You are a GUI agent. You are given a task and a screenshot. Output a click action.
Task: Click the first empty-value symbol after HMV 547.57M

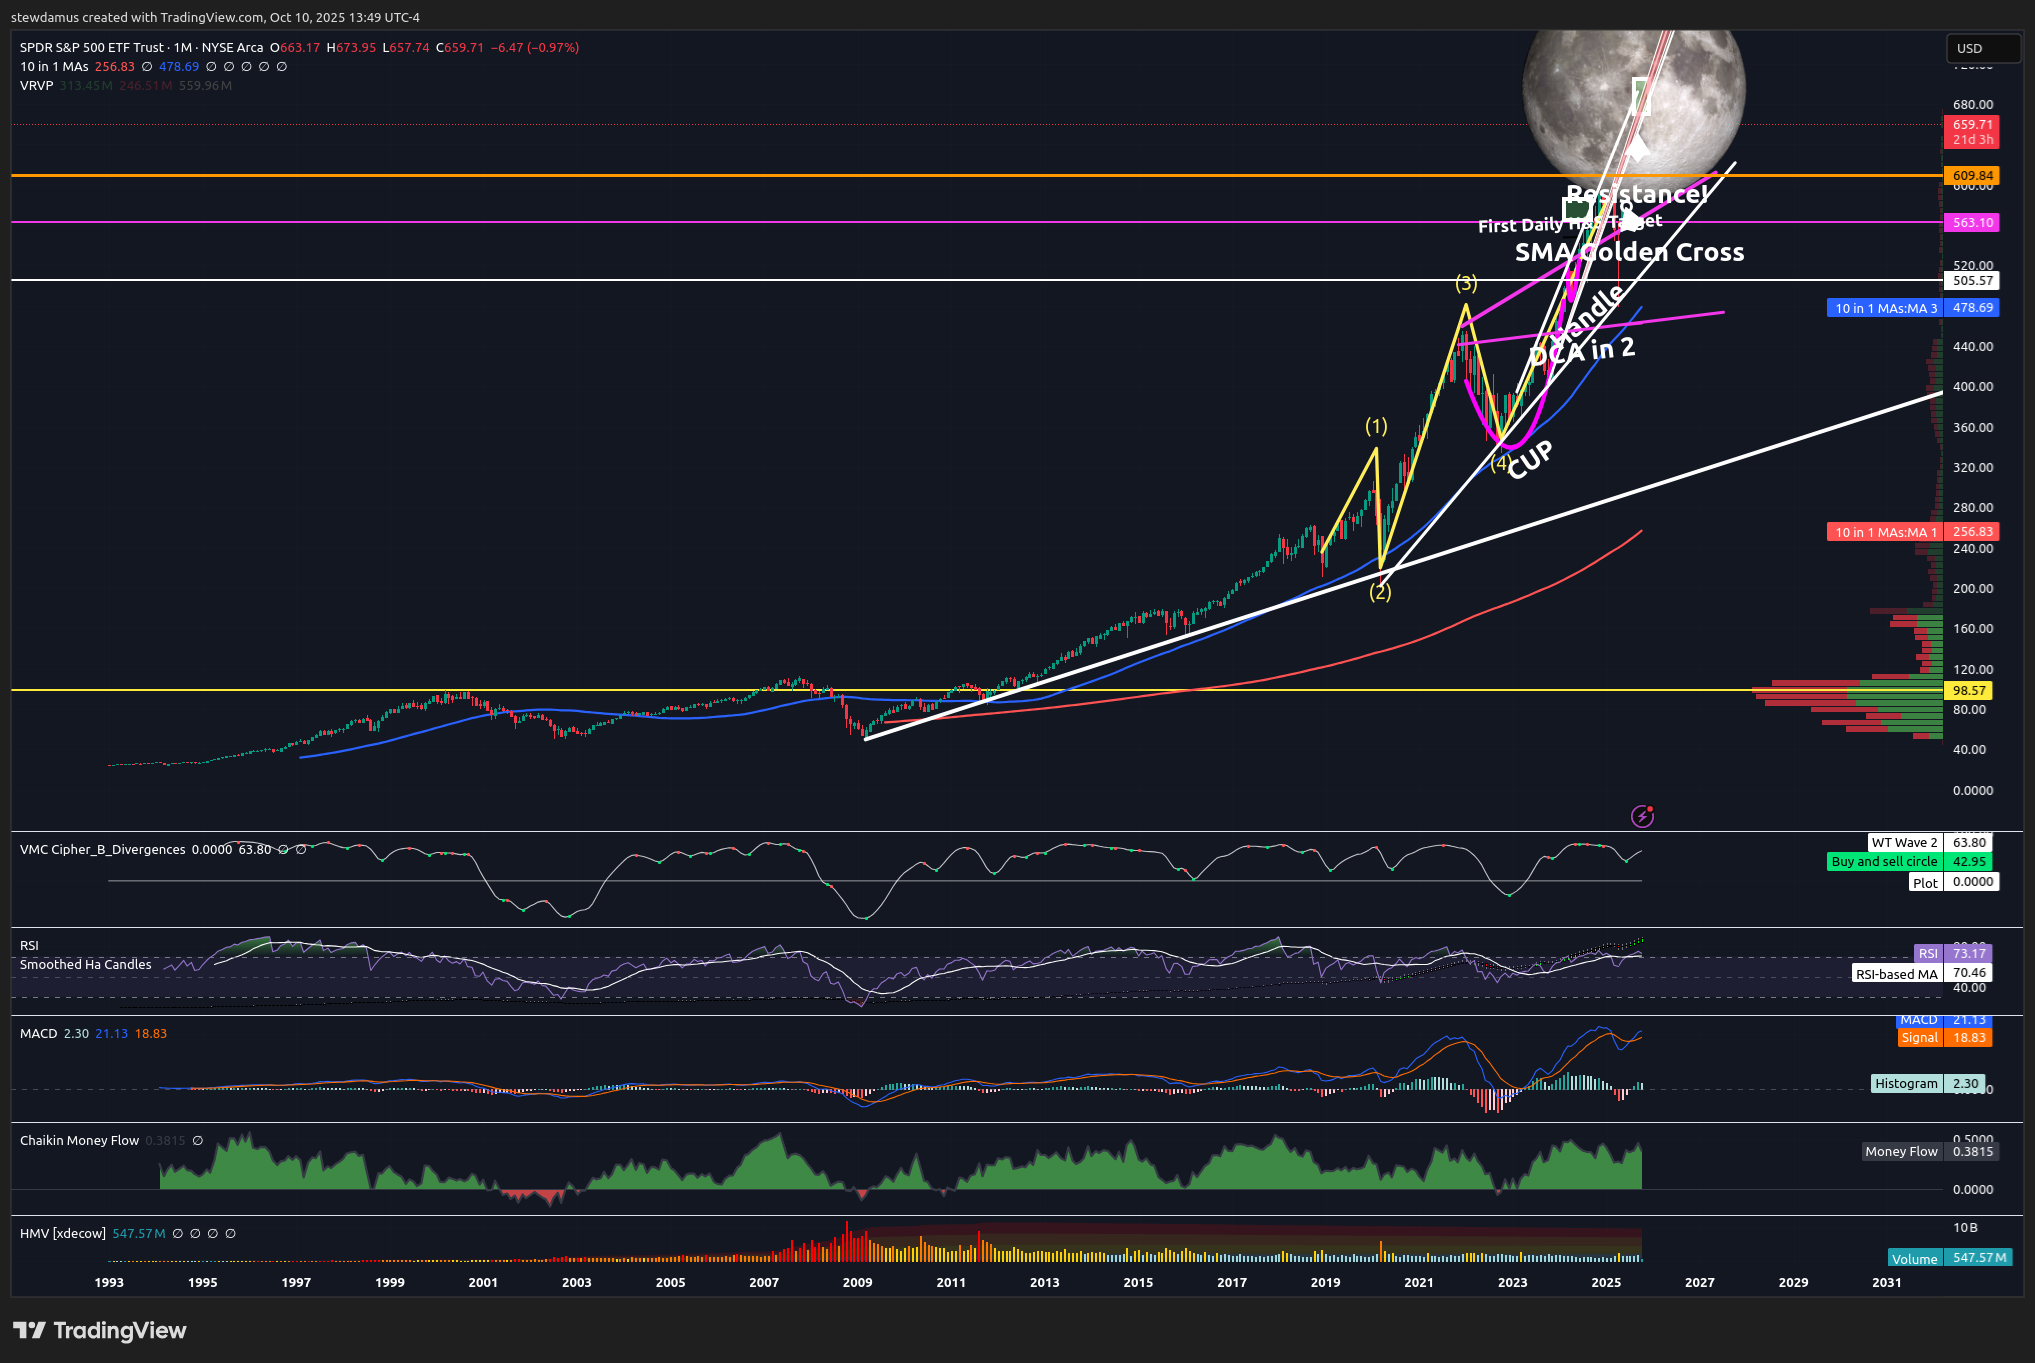[178, 1234]
